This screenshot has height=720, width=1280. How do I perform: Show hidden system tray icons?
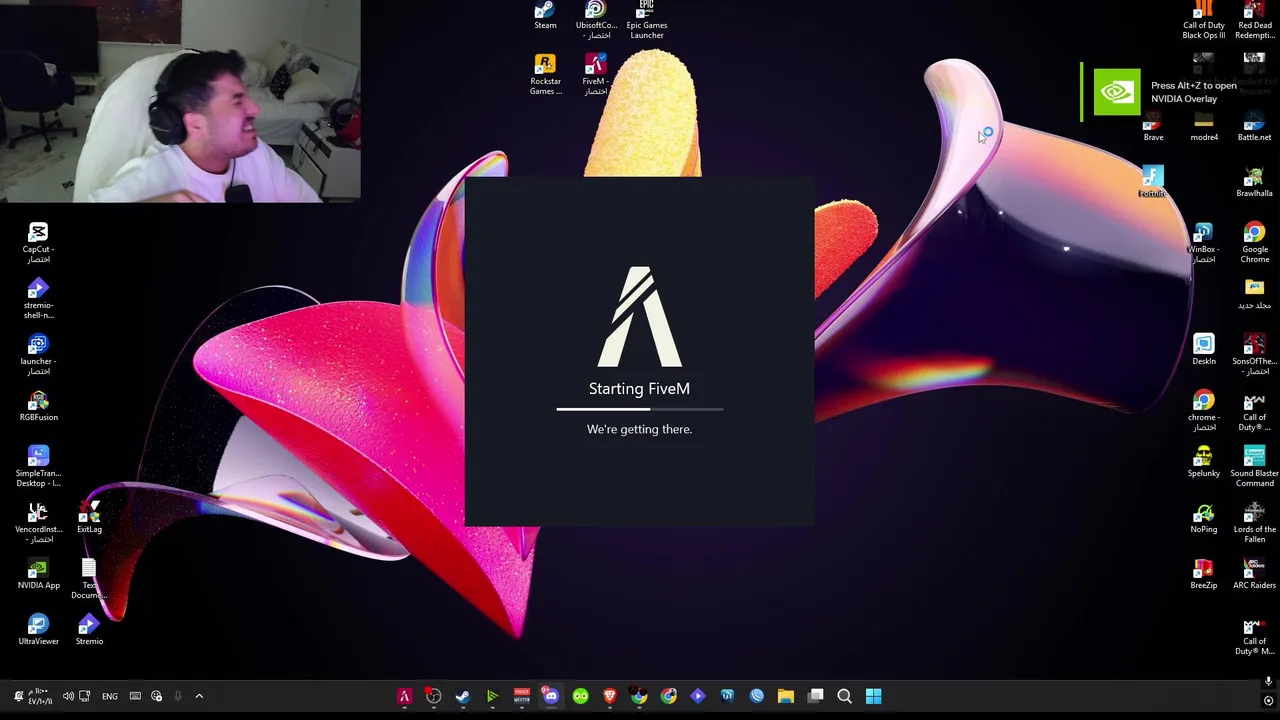pyautogui.click(x=199, y=696)
